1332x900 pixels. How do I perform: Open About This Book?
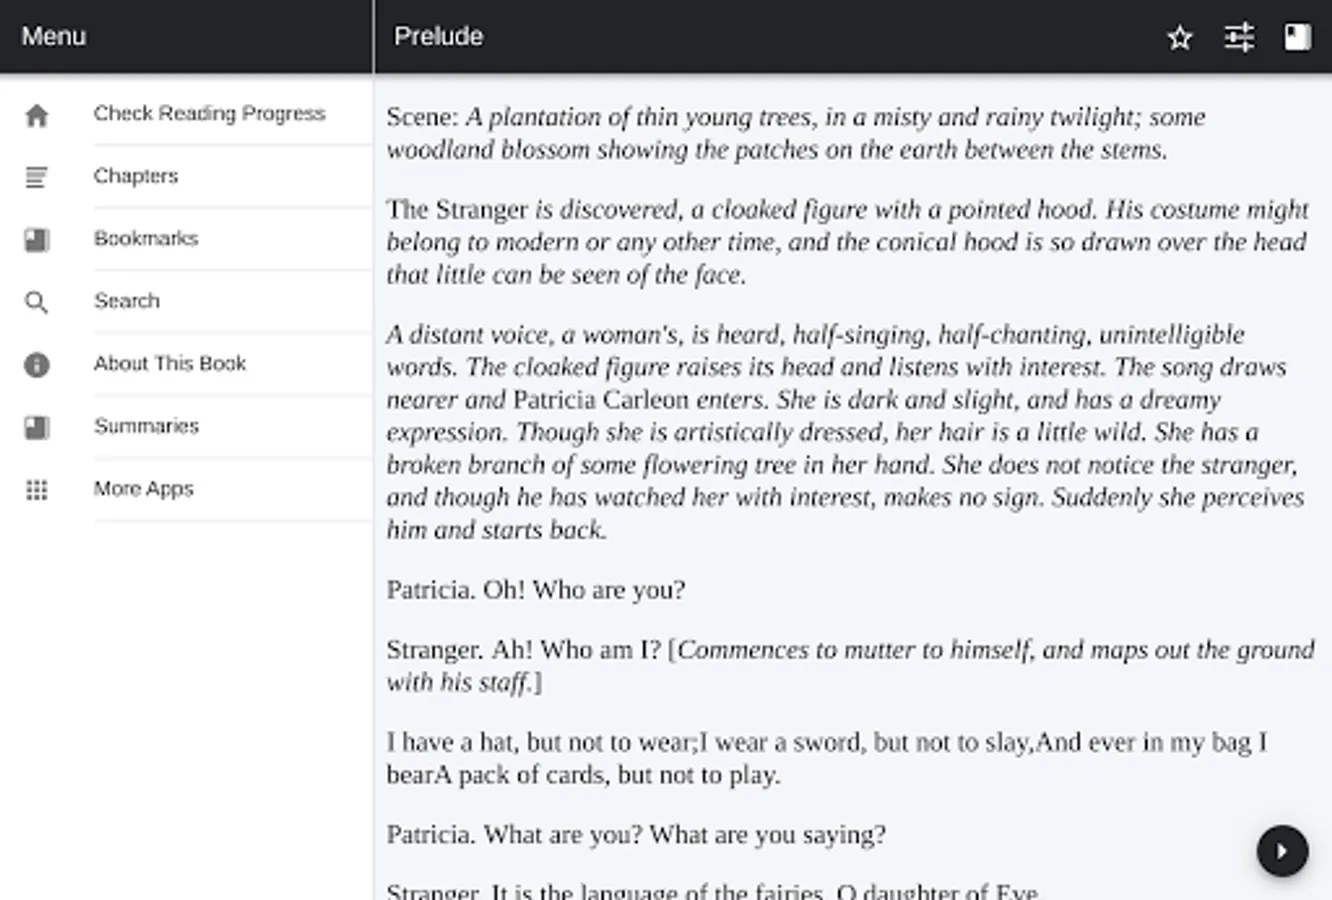(170, 363)
